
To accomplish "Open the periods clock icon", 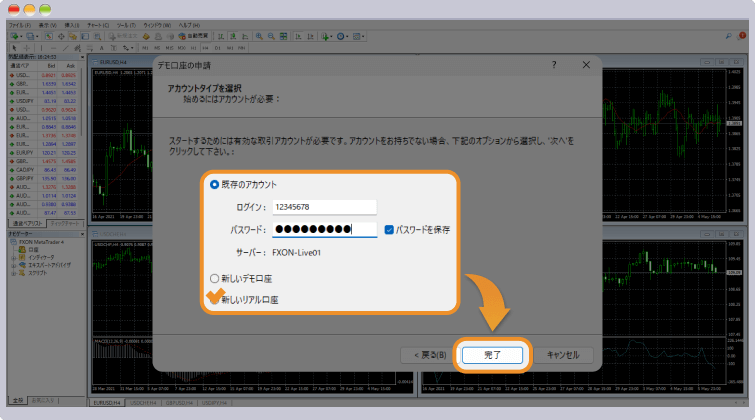I will pos(342,36).
